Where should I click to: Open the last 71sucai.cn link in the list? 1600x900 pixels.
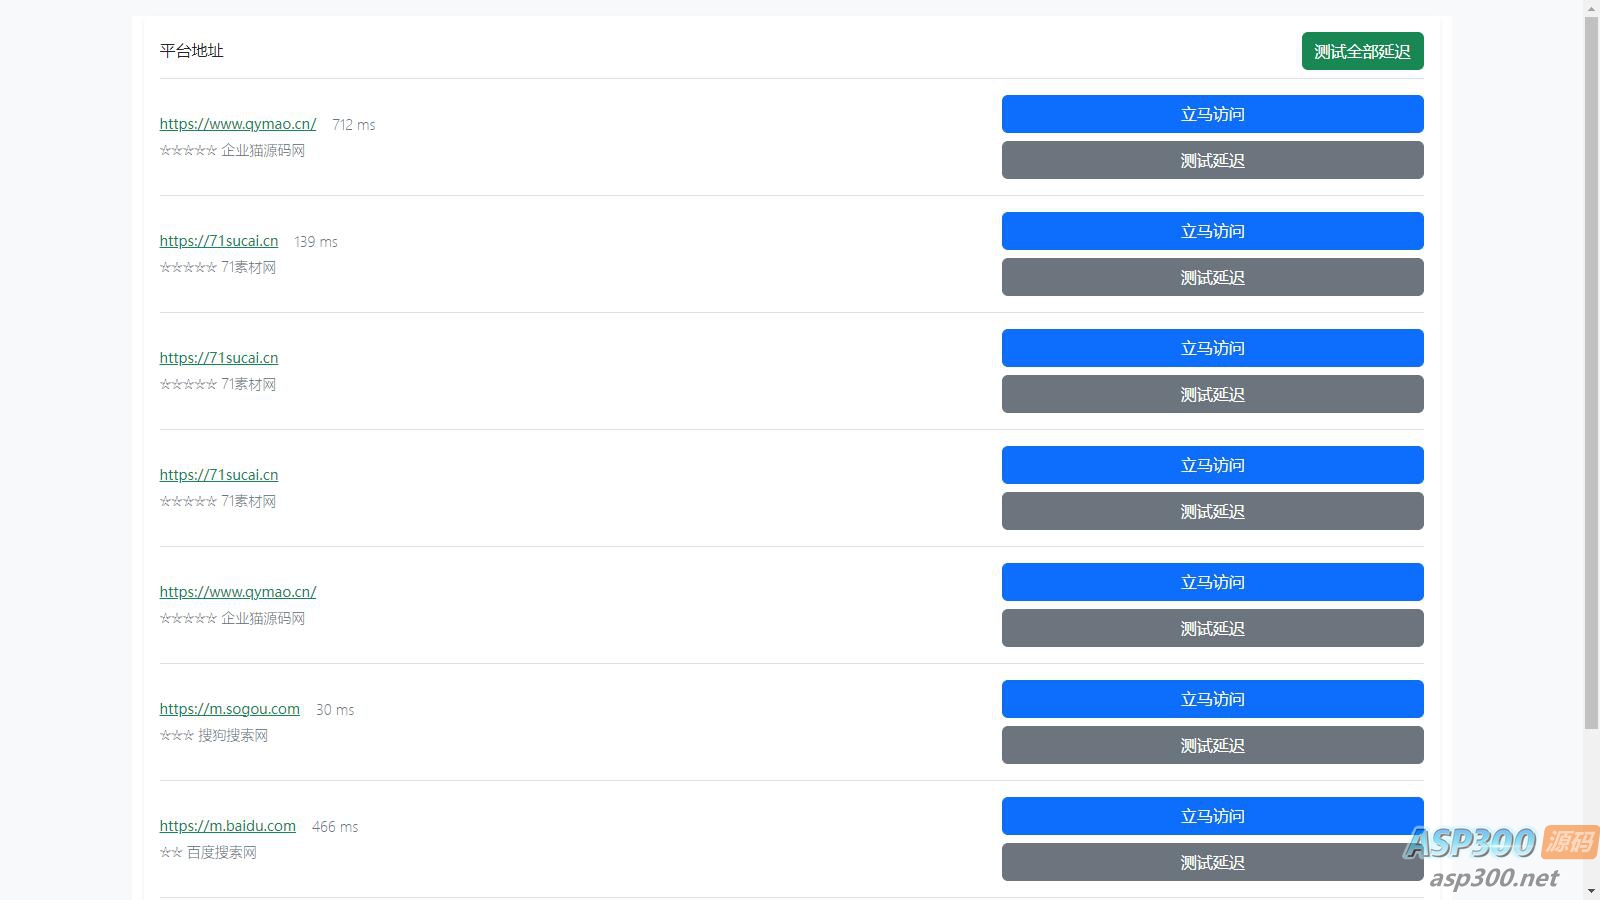219,475
